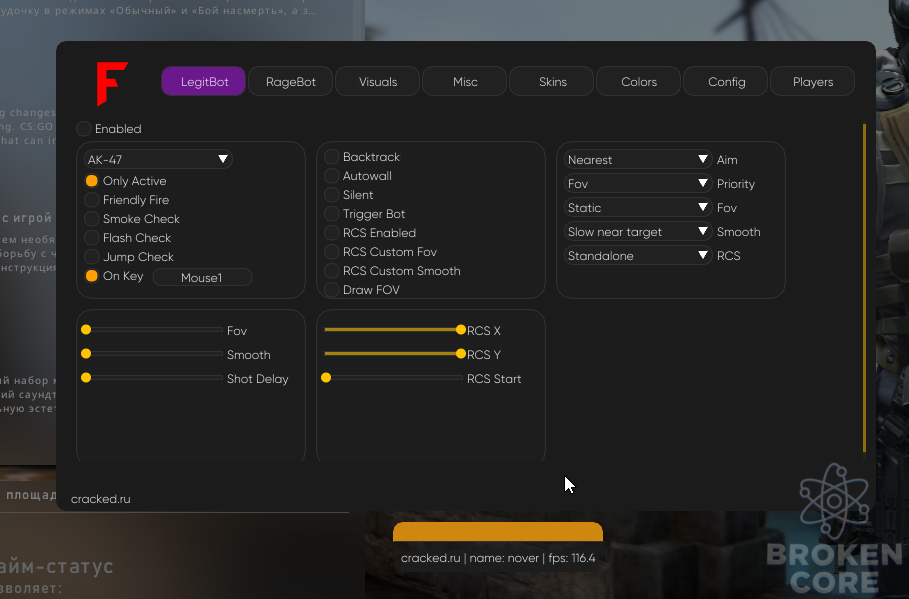Click the "name: nover | fps: 116.4" status text
Viewport: 909px width, 599px height.
[532, 558]
